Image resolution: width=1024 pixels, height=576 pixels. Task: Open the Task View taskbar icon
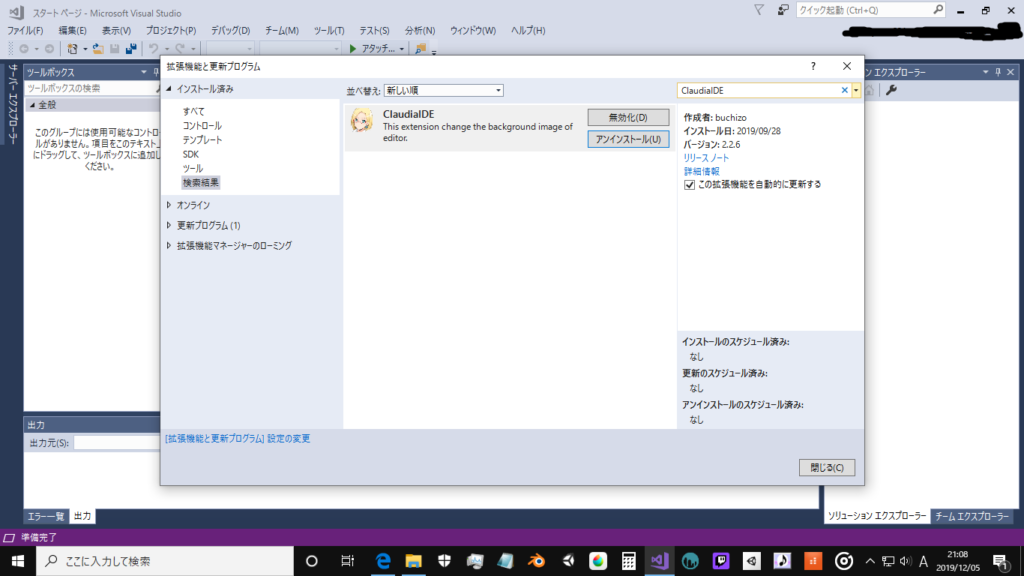pos(347,561)
